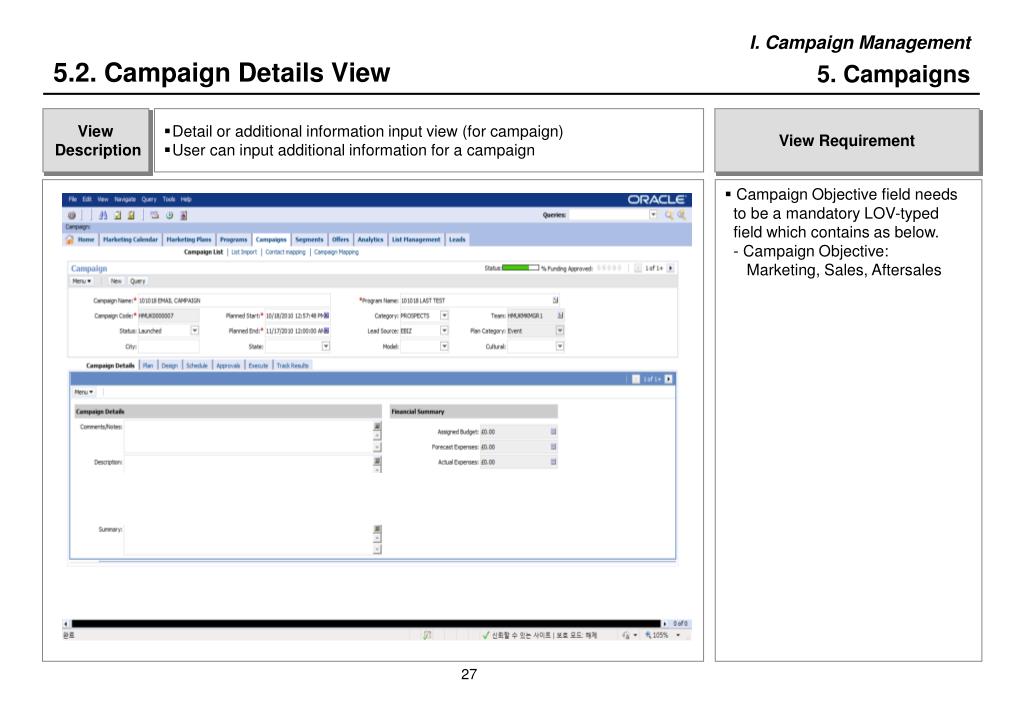The width and height of the screenshot is (1023, 708).
Task: Click in the Comments/Notes text area
Action: pyautogui.click(x=248, y=437)
